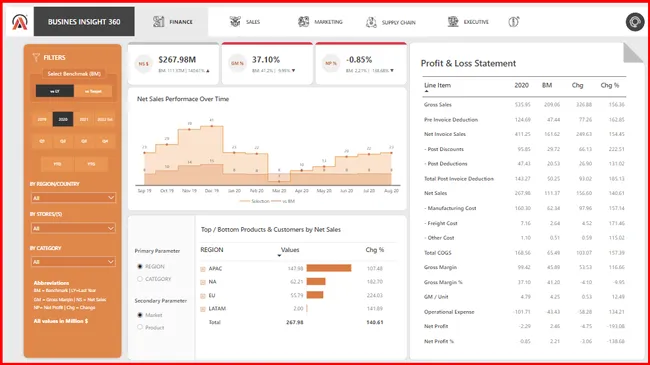Viewport: 650px width, 365px height.
Task: Switch benchmark to vs Target
Action: pos(93,91)
